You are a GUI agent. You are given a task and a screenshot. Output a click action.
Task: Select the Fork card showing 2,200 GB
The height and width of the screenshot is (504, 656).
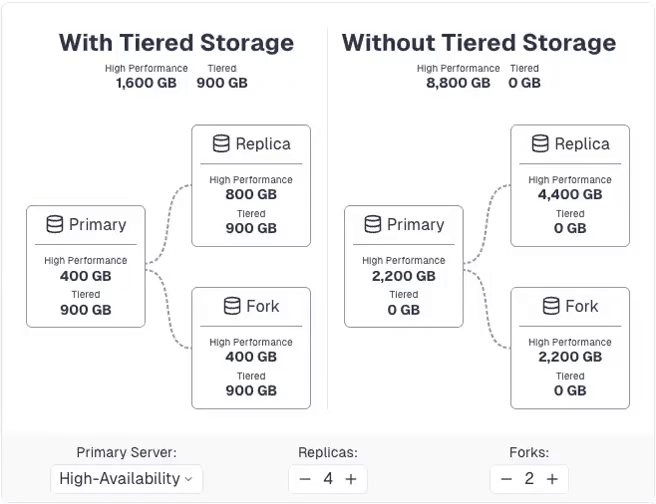coord(570,347)
